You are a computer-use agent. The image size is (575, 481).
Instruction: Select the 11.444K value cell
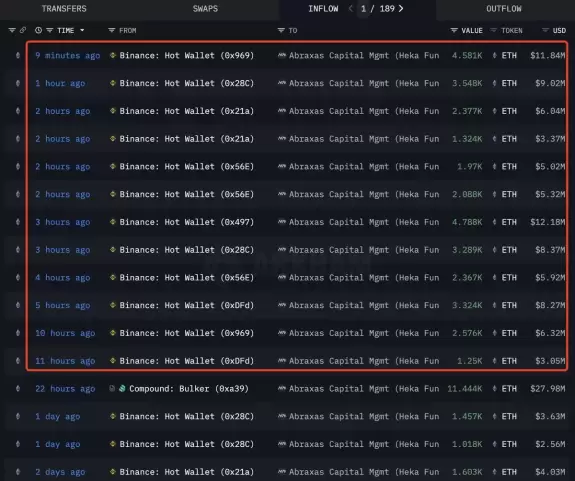tap(465, 389)
